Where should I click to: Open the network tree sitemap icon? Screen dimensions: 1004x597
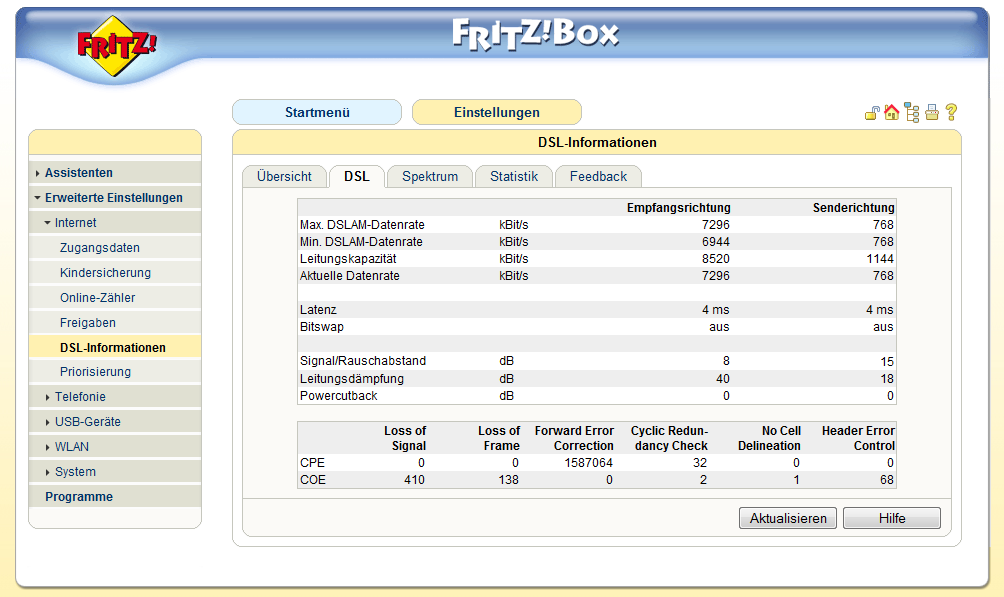[912, 113]
